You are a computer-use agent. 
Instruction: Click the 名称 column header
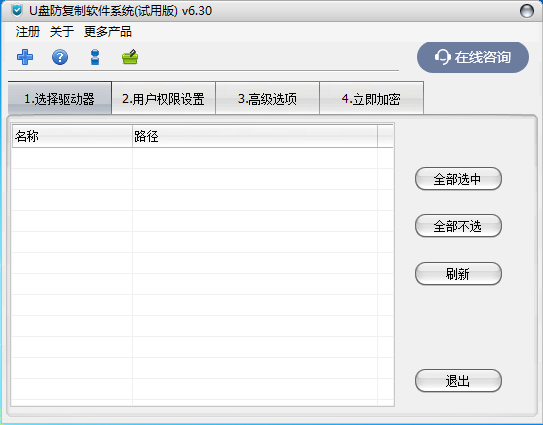(72, 136)
